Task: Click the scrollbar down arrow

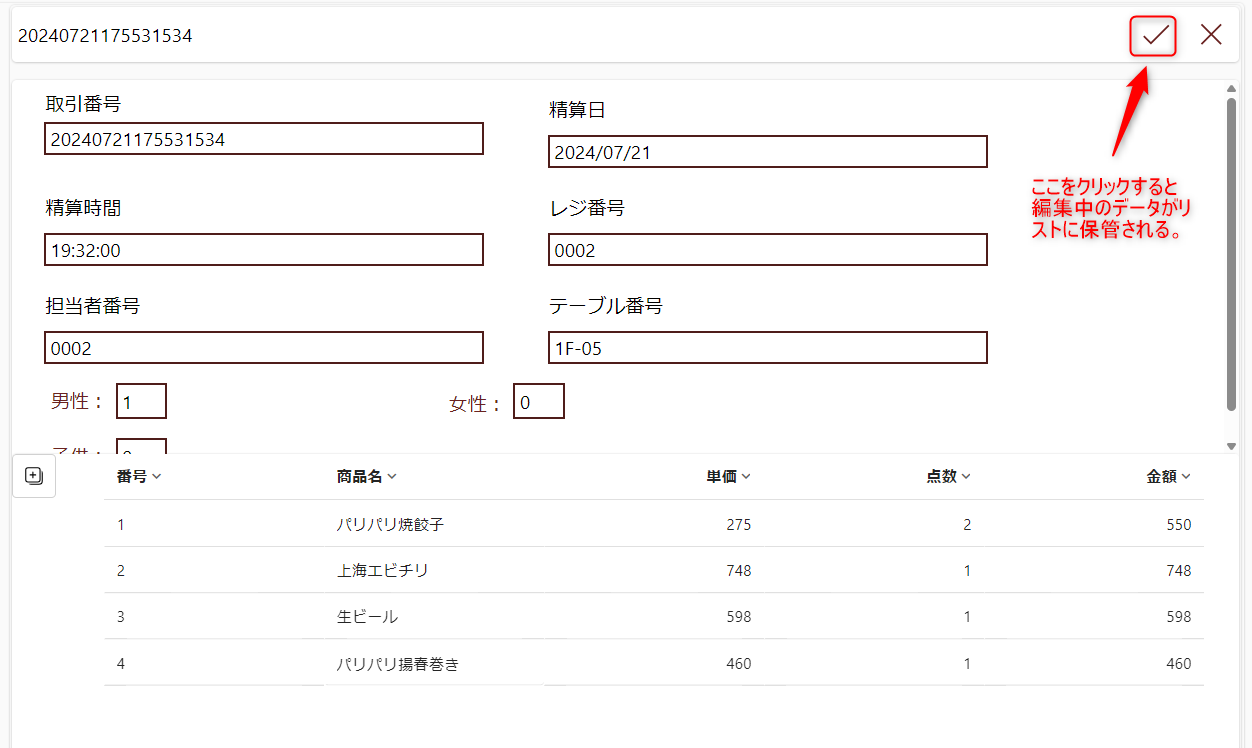Action: coord(1231,446)
